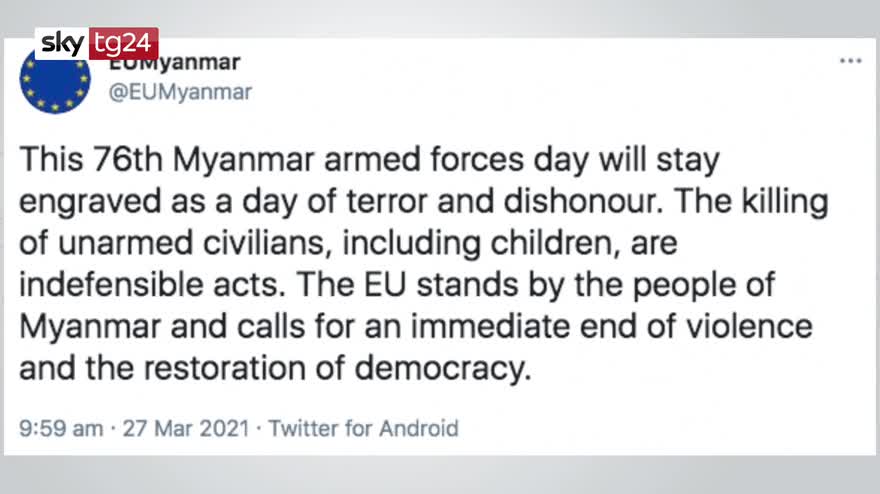Click the red tg24 logo badge
This screenshot has height=494, width=880.
tap(126, 44)
